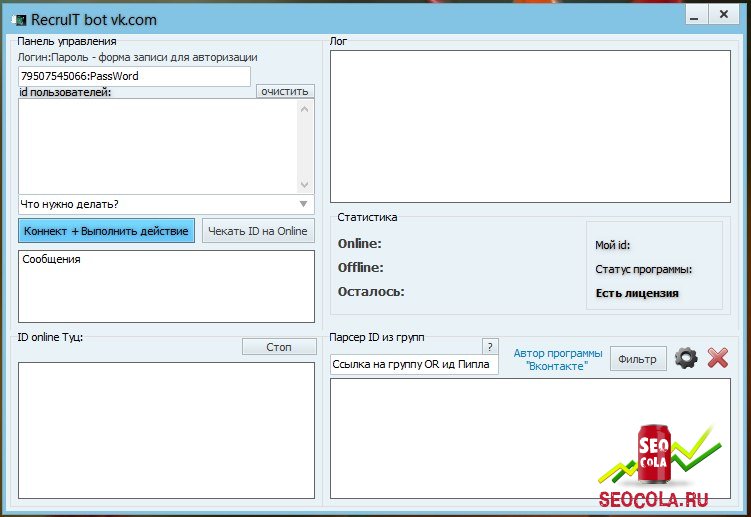Click inside the Лог output area
751x517 pixels.
tap(530, 126)
